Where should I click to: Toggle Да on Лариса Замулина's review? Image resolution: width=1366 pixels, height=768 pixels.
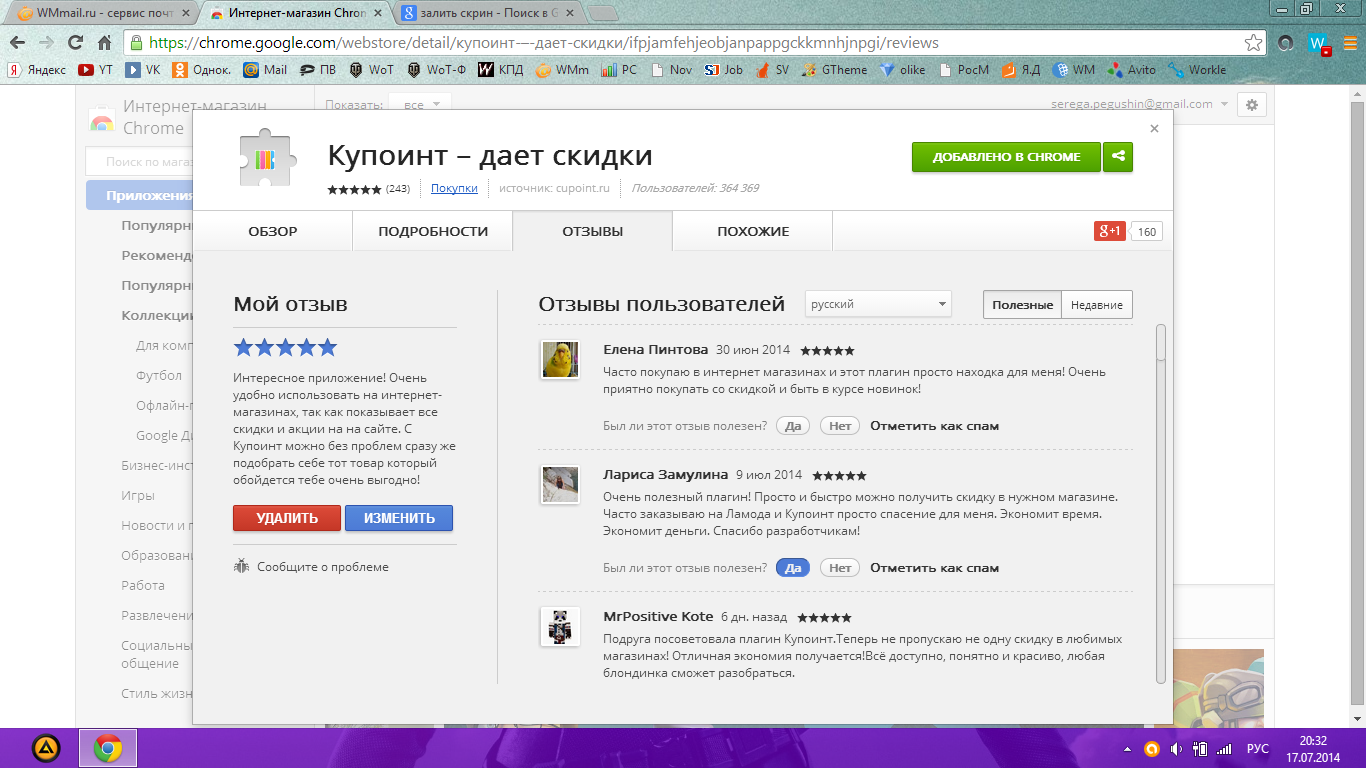point(793,568)
